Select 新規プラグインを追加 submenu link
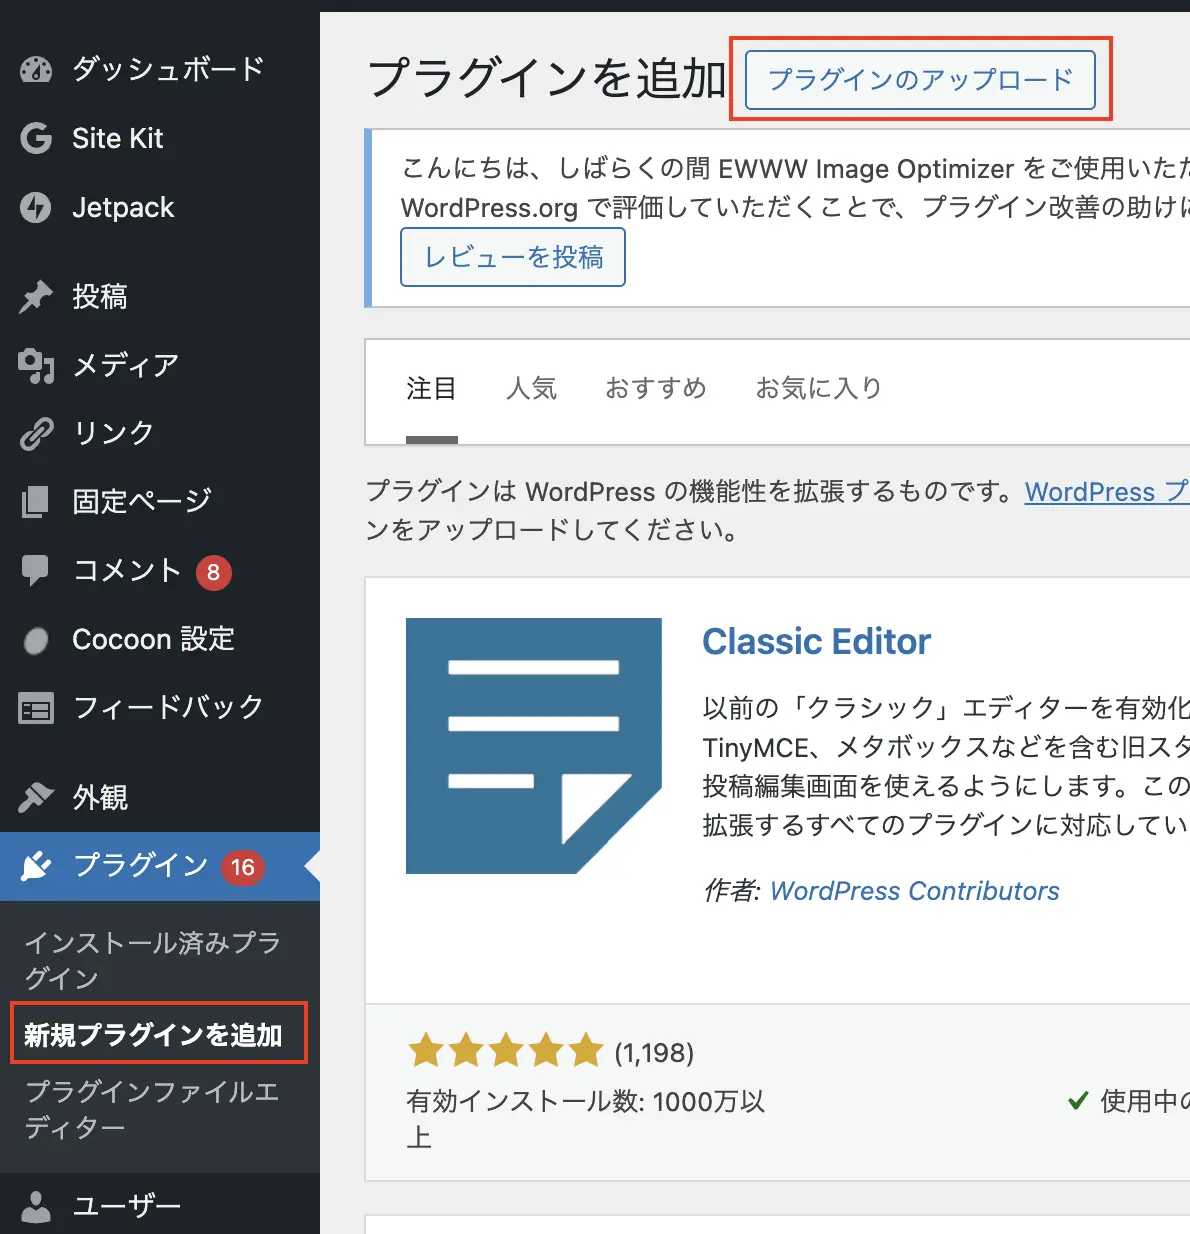The image size is (1190, 1234). coord(153,1034)
